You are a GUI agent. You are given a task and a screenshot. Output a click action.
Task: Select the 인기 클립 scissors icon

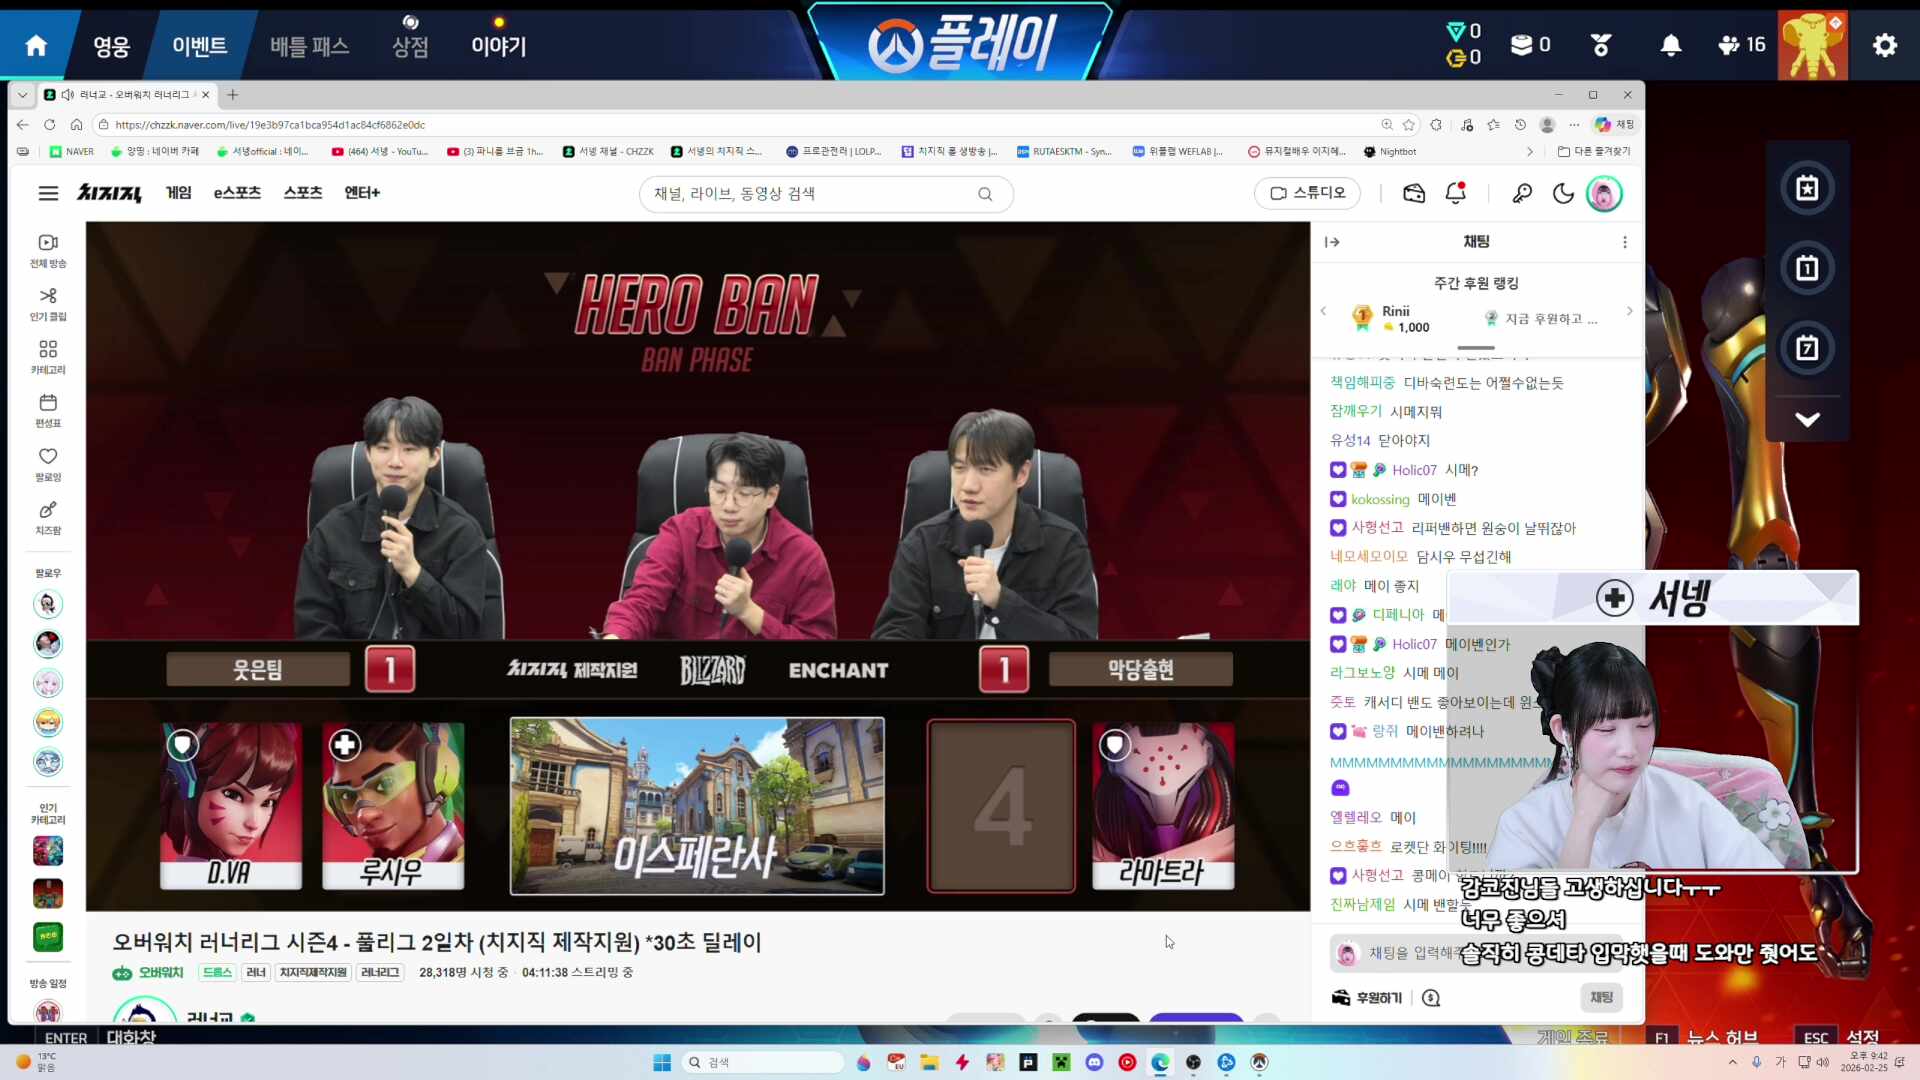click(x=47, y=297)
